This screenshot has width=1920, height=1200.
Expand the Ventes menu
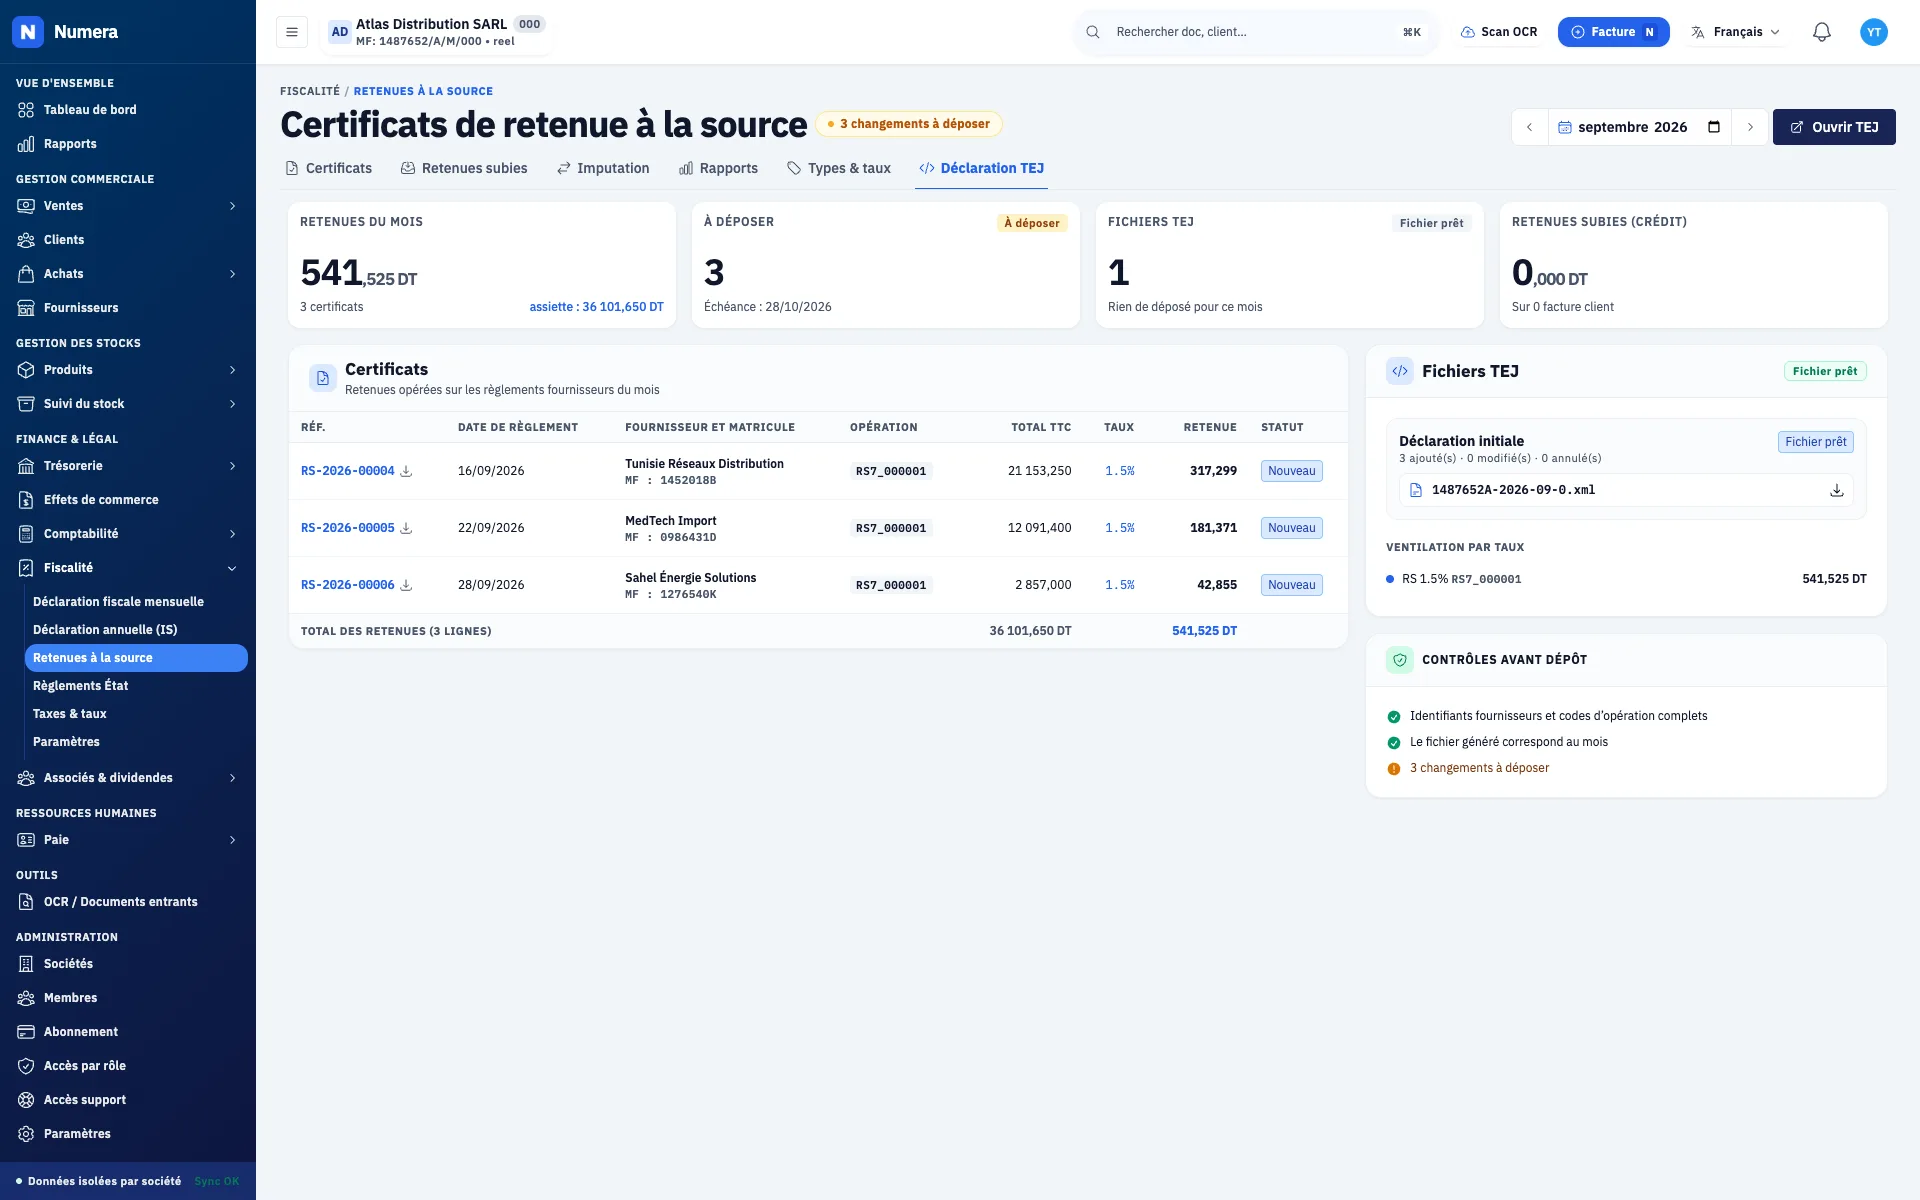(128, 206)
